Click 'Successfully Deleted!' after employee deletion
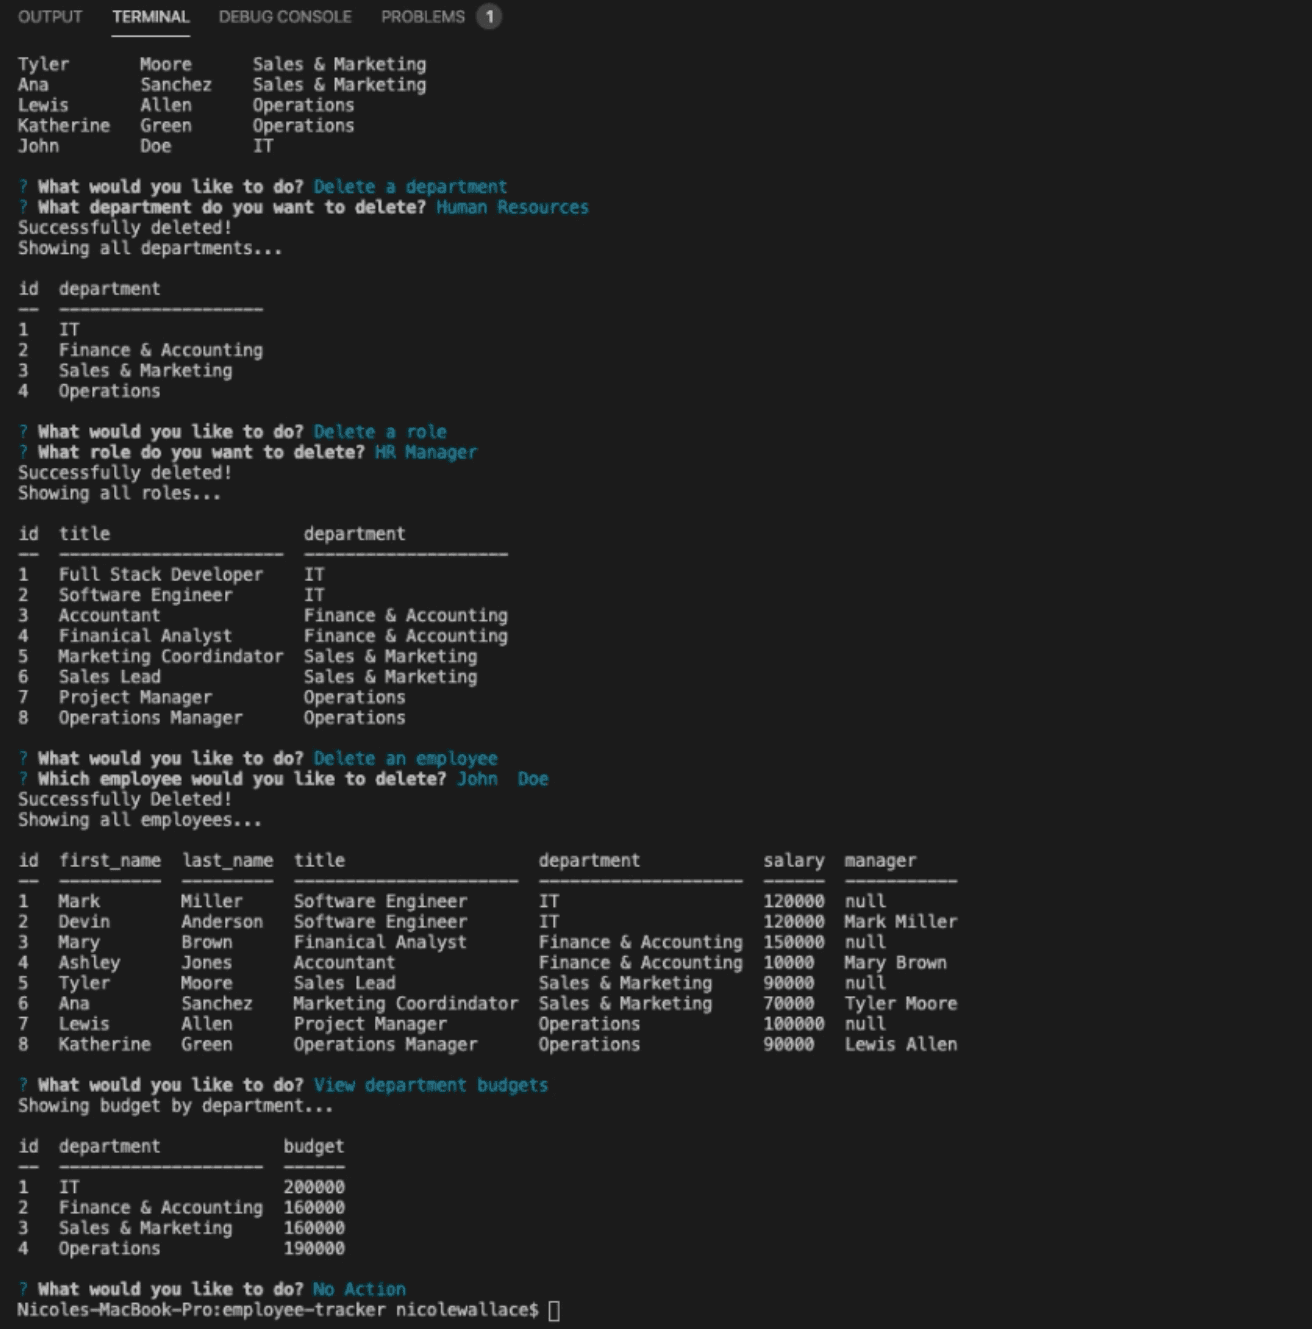Image resolution: width=1312 pixels, height=1329 pixels. click(x=125, y=800)
